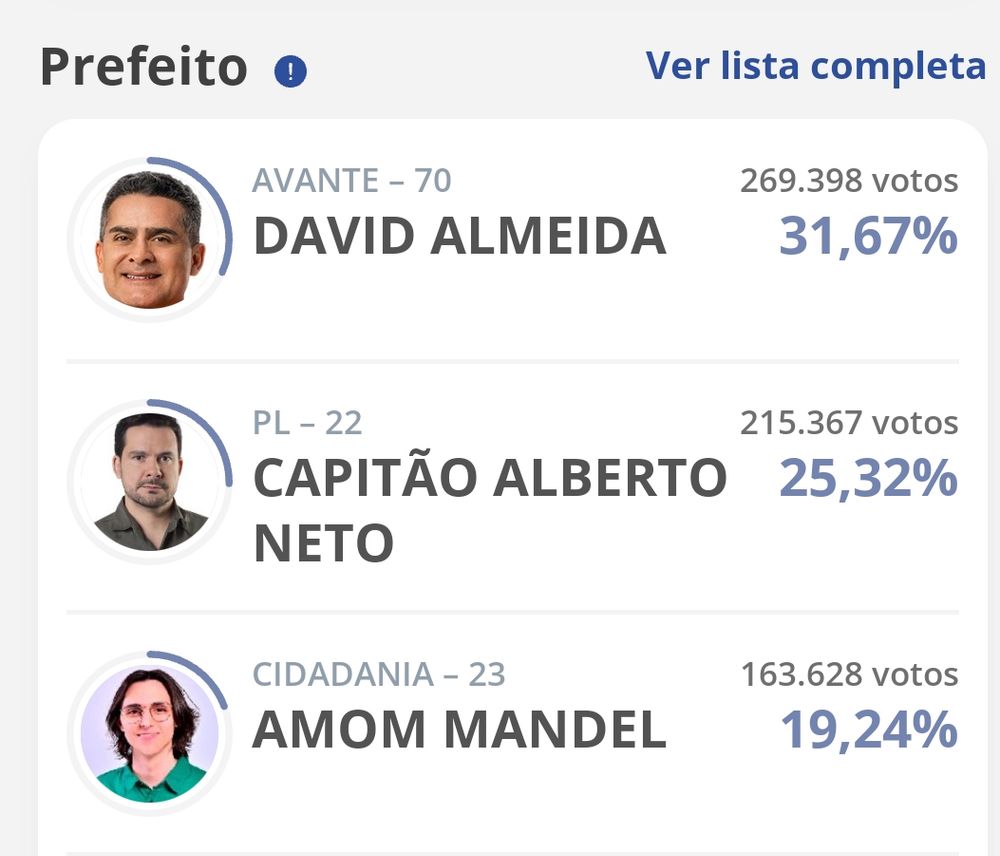The width and height of the screenshot is (1000, 856).
Task: Click David Almeida's candidate photo
Action: (150, 240)
